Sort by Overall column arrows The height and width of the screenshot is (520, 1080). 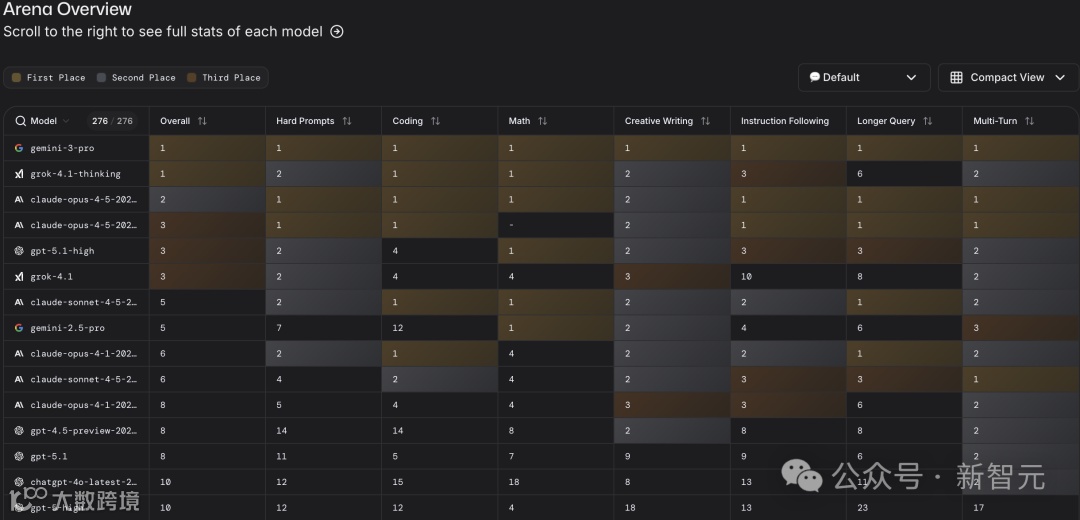tap(202, 121)
